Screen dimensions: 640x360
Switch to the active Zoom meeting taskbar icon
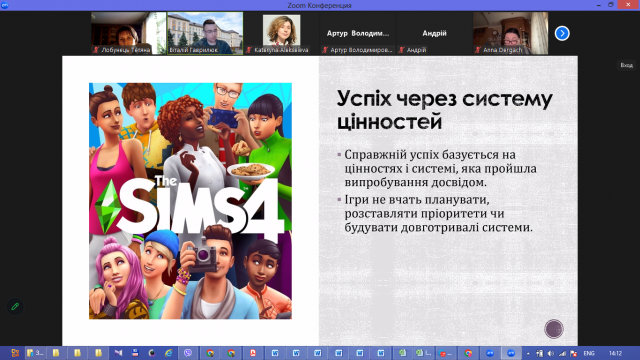pyautogui.click(x=511, y=353)
